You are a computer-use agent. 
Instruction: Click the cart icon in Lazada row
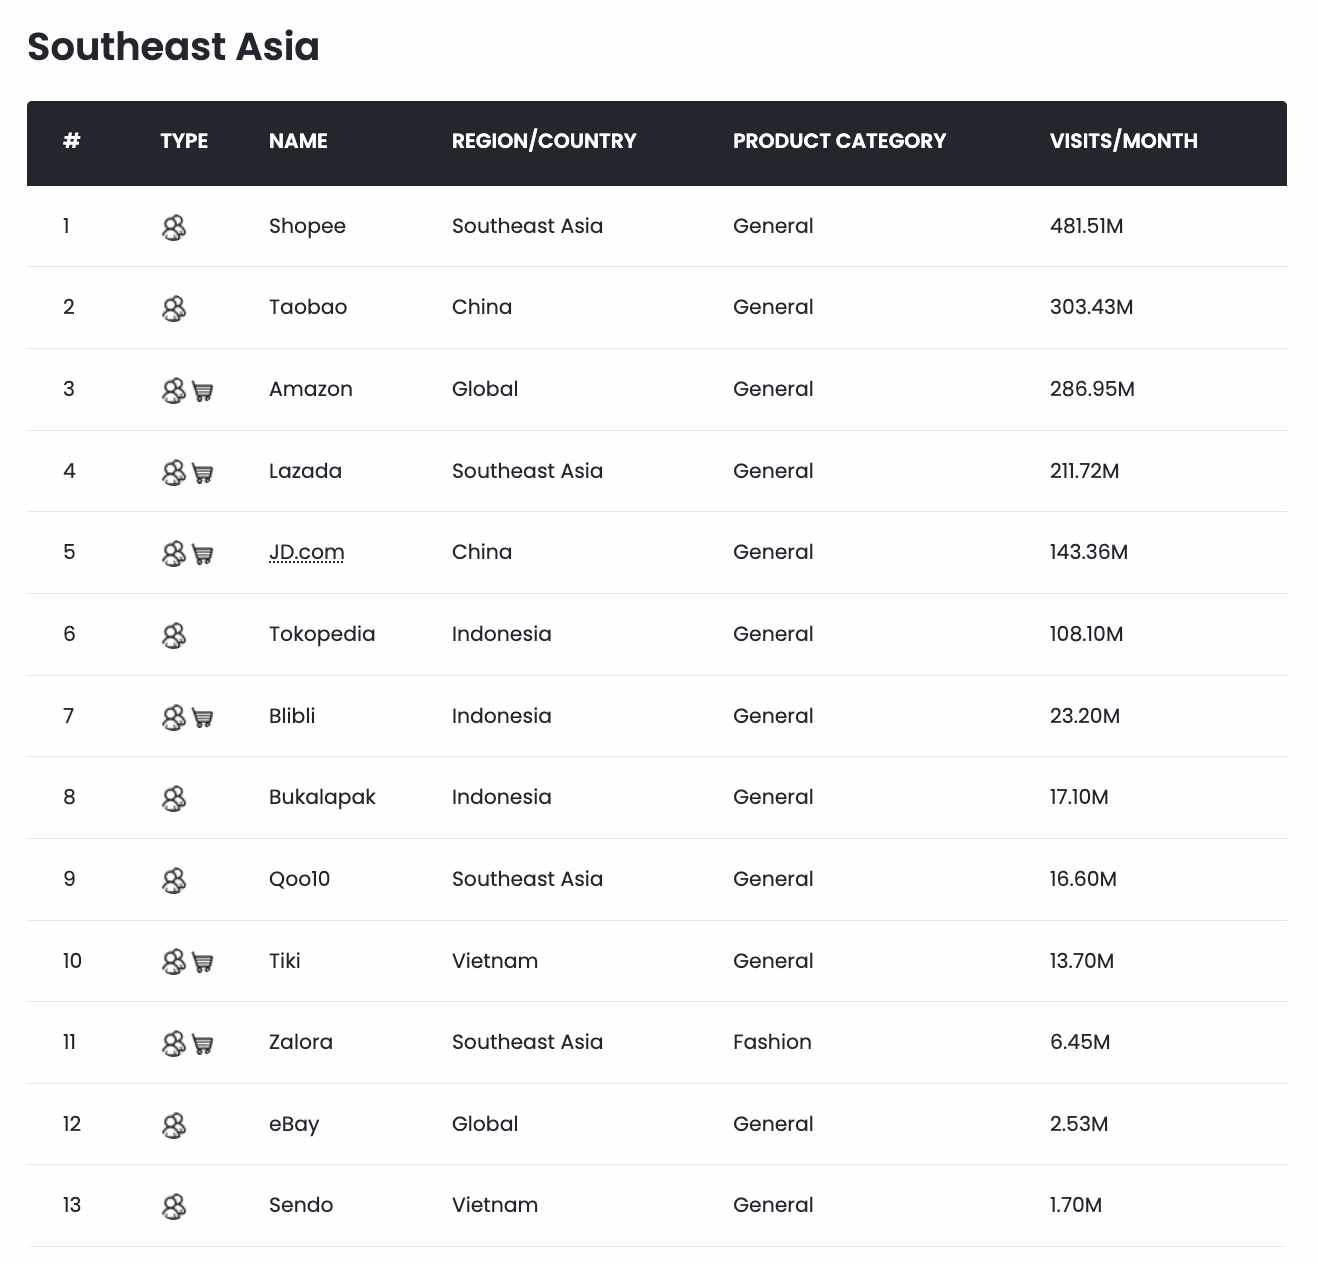coord(203,474)
